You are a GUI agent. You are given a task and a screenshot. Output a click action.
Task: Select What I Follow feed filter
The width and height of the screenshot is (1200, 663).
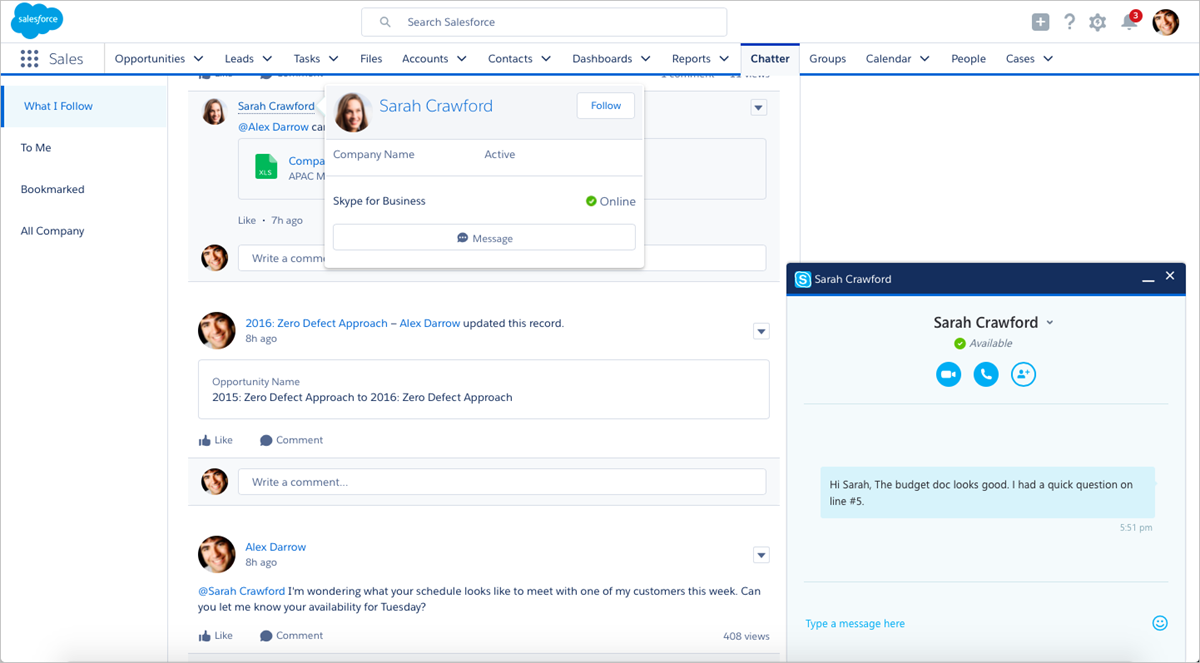[x=85, y=106]
